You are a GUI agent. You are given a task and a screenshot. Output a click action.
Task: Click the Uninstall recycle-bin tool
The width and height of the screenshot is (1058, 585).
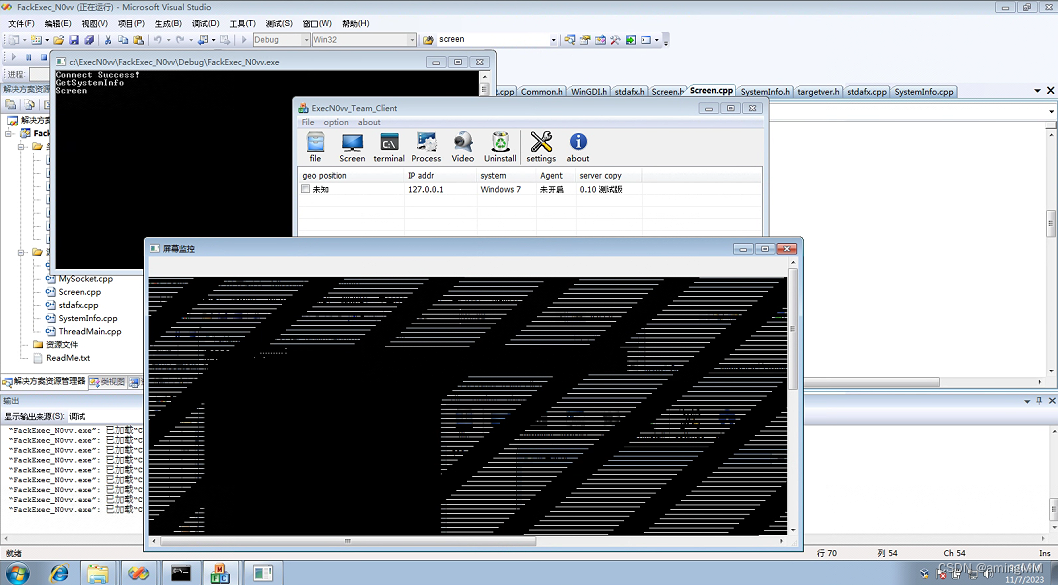coord(500,147)
